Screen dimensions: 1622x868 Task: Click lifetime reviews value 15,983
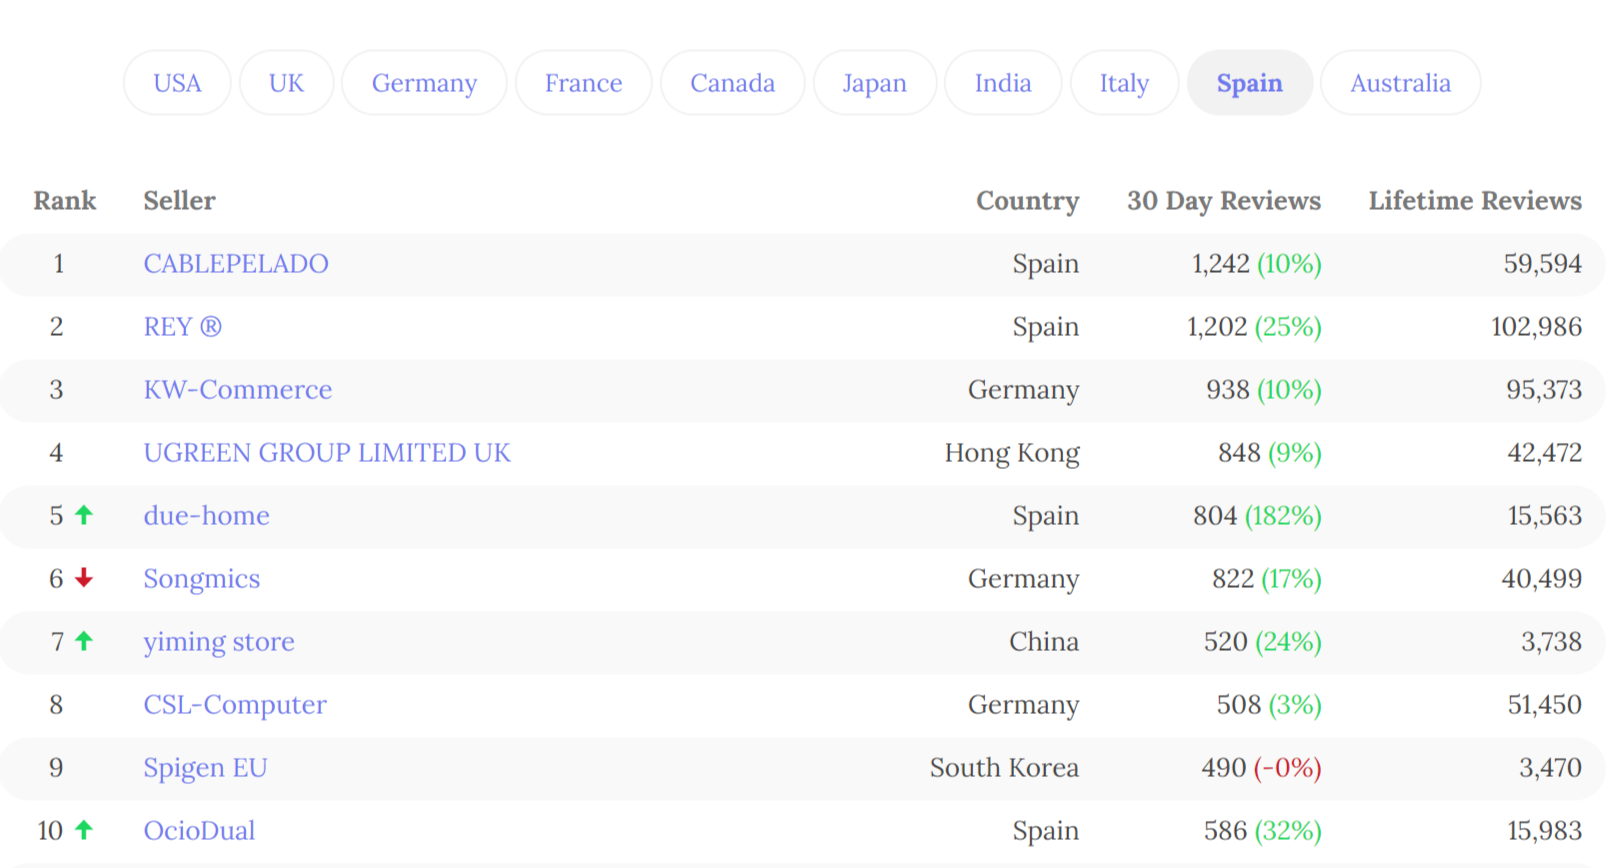coord(1545,831)
